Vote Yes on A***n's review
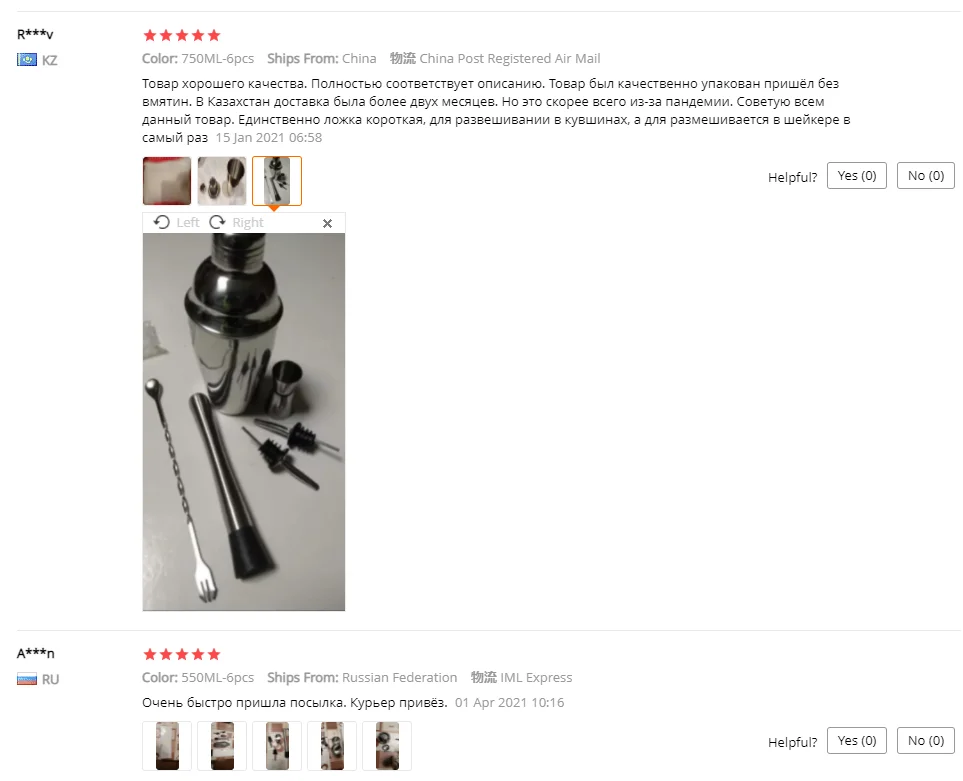This screenshot has width=963, height=781. point(857,740)
